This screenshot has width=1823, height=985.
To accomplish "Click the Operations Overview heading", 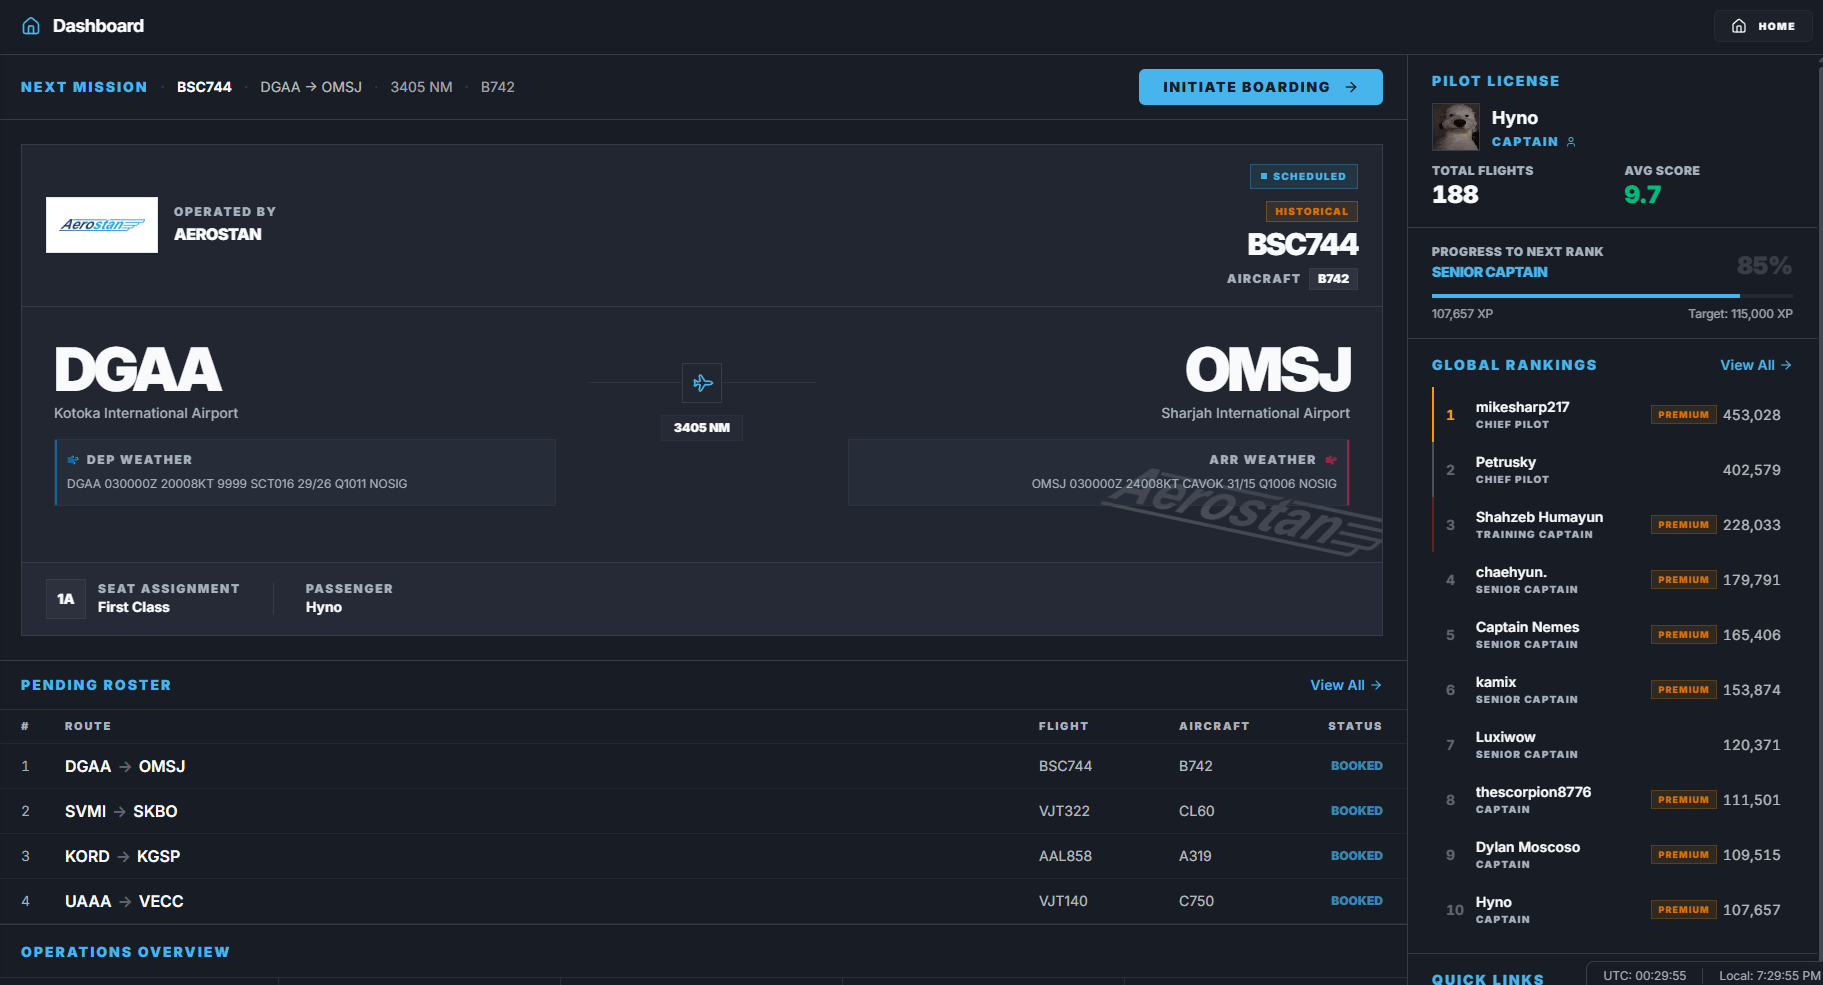I will pos(125,952).
